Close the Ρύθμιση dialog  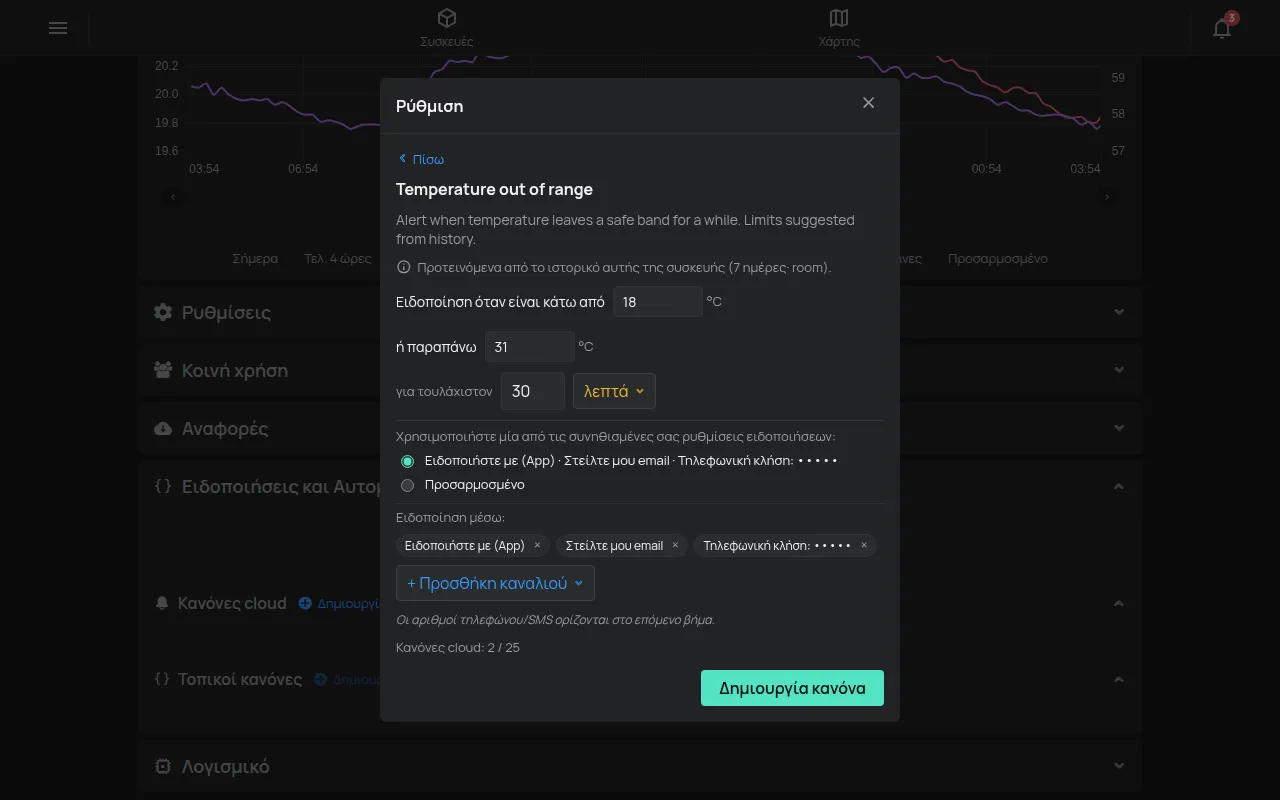[x=868, y=103]
